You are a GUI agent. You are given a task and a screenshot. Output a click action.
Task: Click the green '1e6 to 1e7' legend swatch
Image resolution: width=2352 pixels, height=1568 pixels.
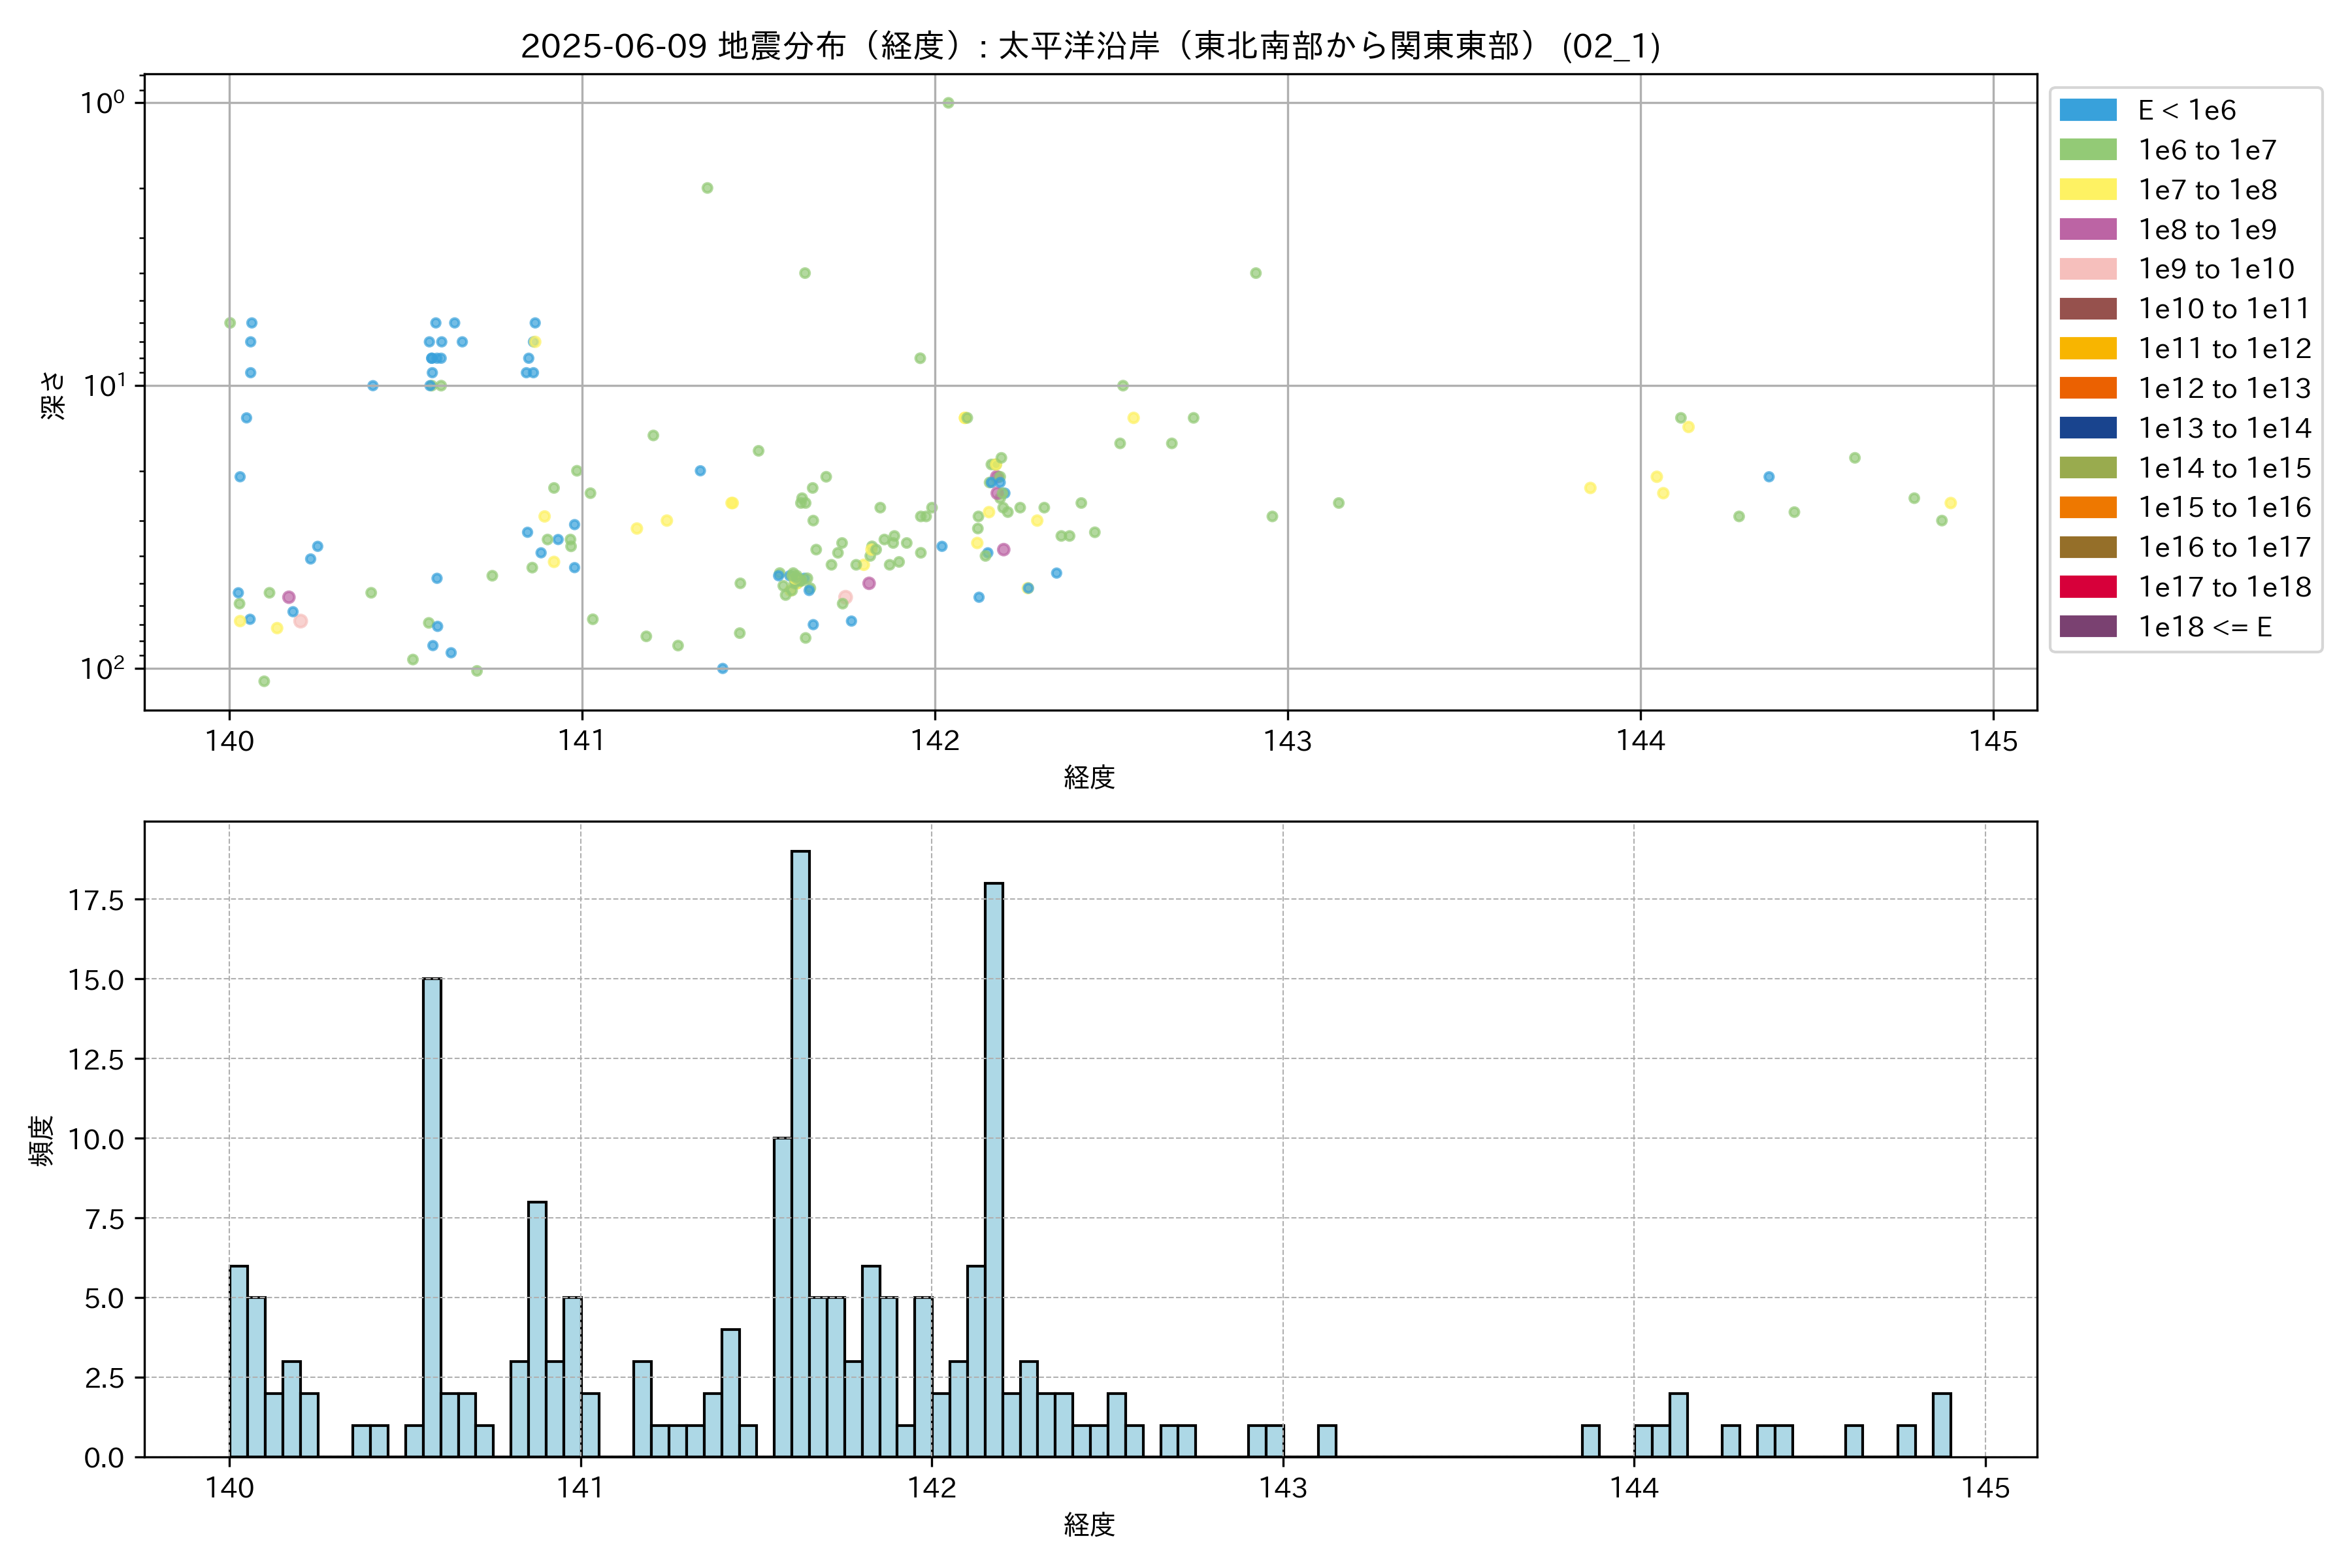(x=2087, y=150)
